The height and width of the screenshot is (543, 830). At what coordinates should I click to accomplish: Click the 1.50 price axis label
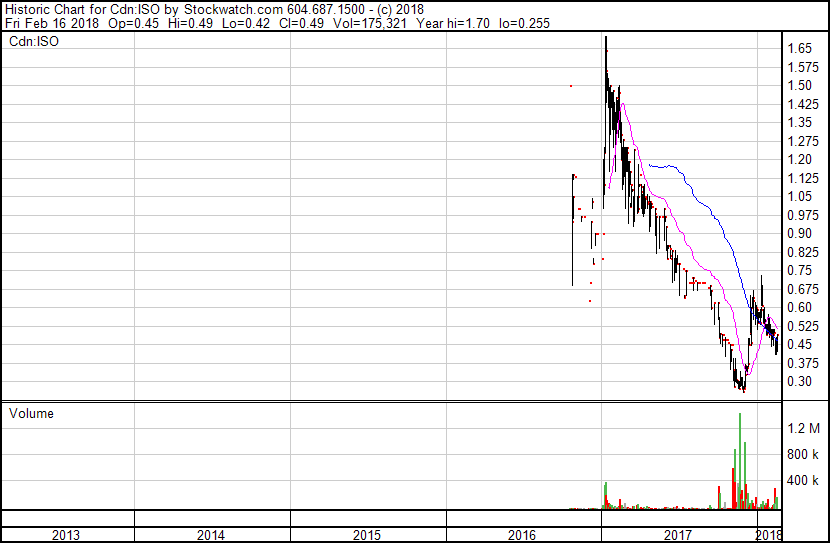pyautogui.click(x=799, y=86)
